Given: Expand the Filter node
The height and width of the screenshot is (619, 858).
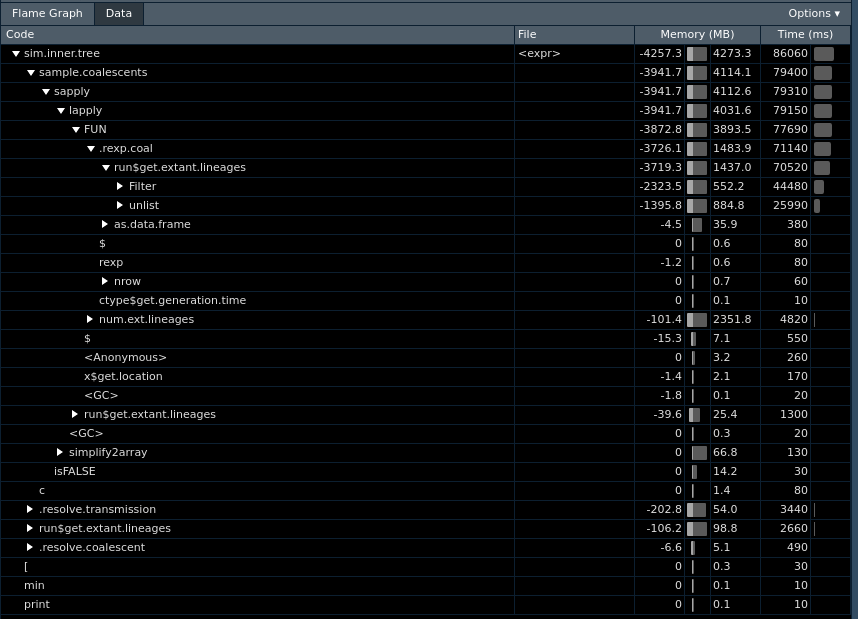Looking at the screenshot, I should [120, 187].
